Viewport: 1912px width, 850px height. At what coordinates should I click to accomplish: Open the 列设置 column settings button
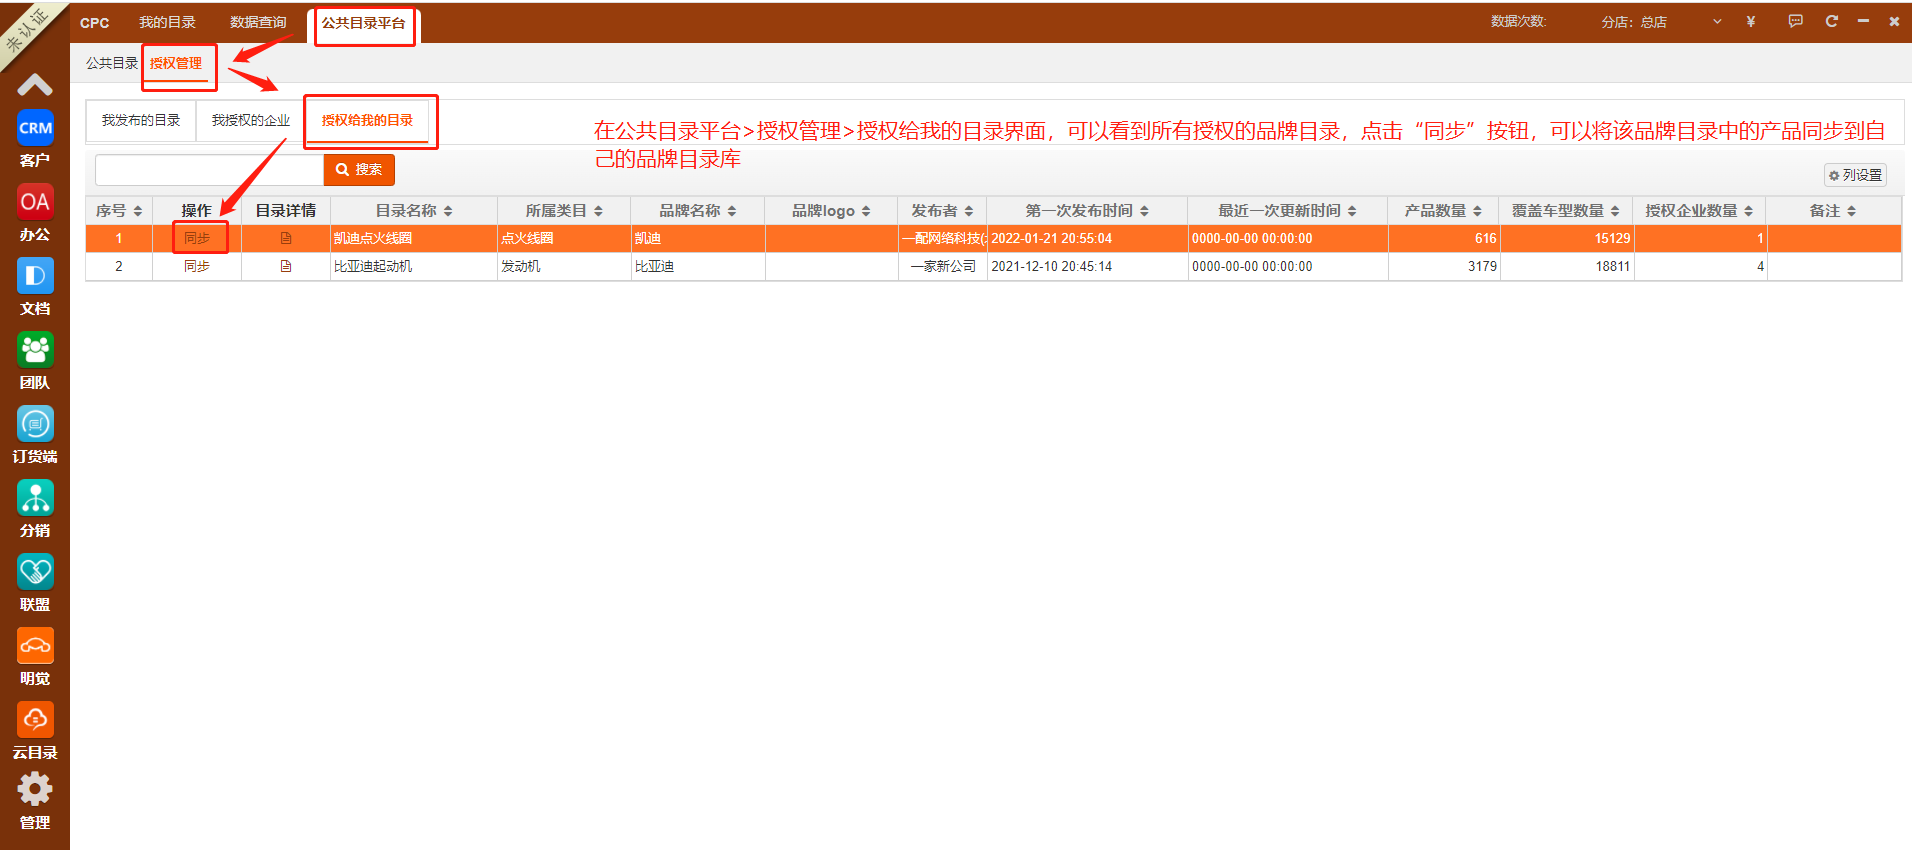[x=1855, y=175]
